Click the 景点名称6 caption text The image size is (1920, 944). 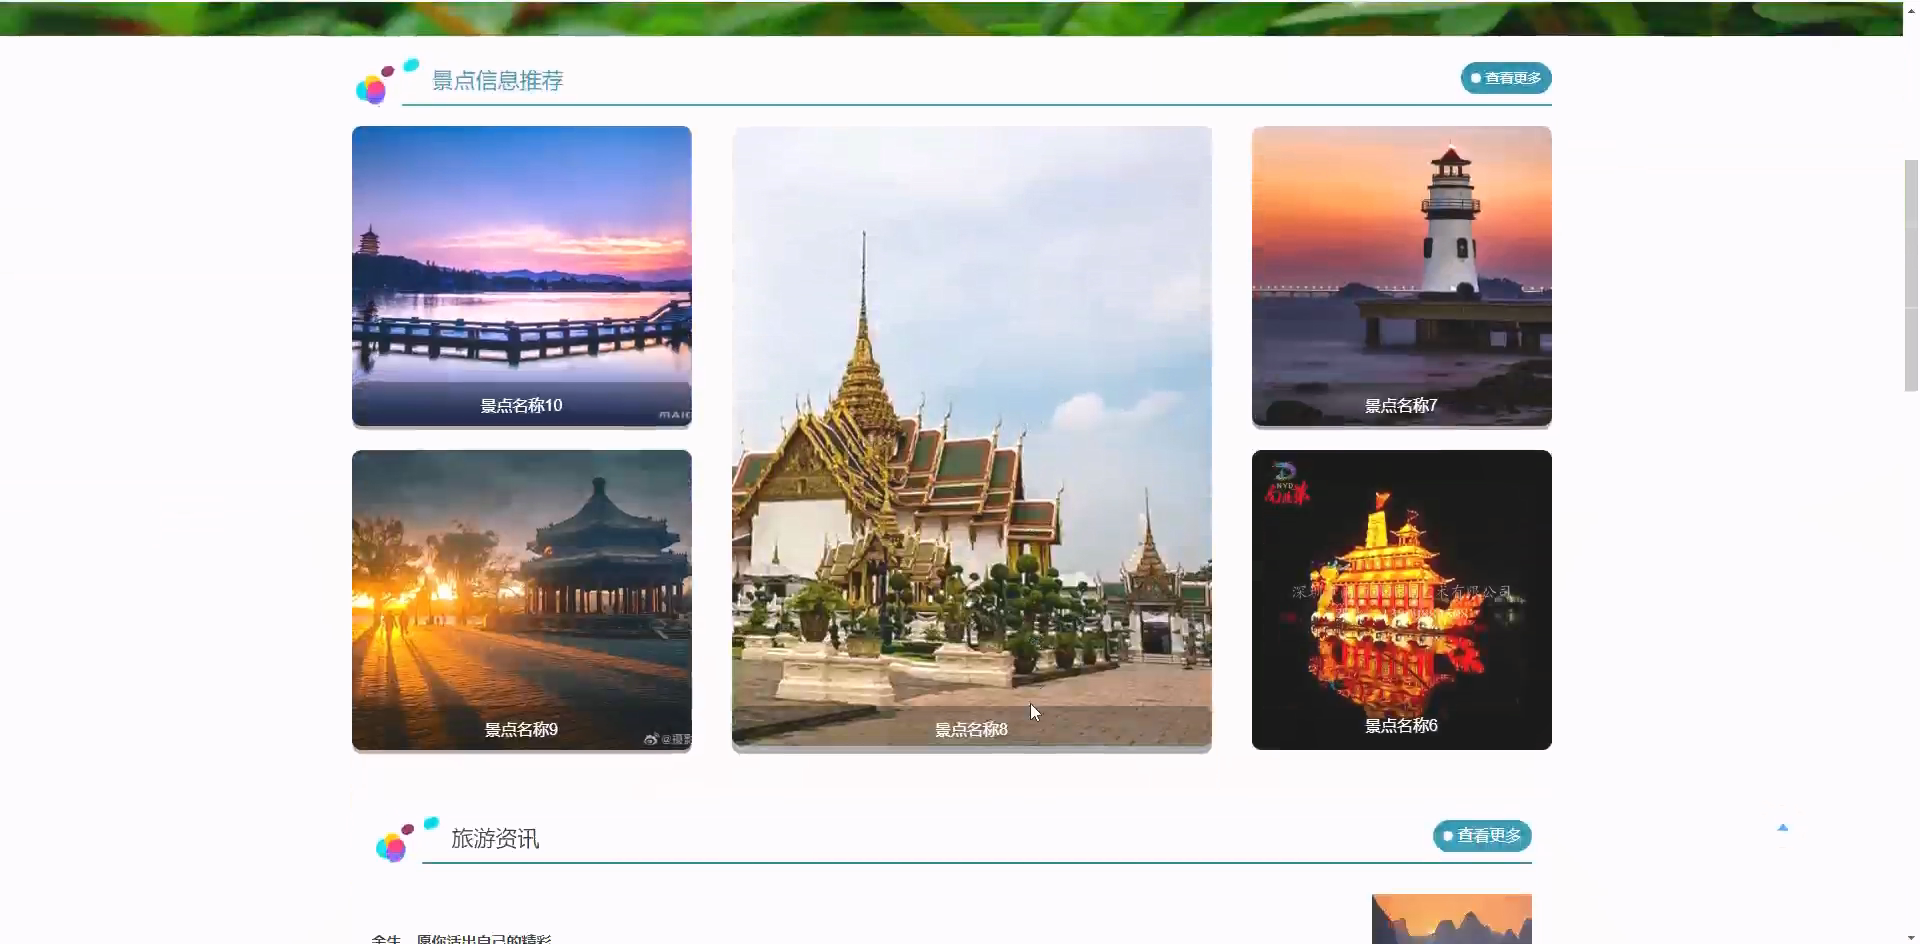(1401, 725)
